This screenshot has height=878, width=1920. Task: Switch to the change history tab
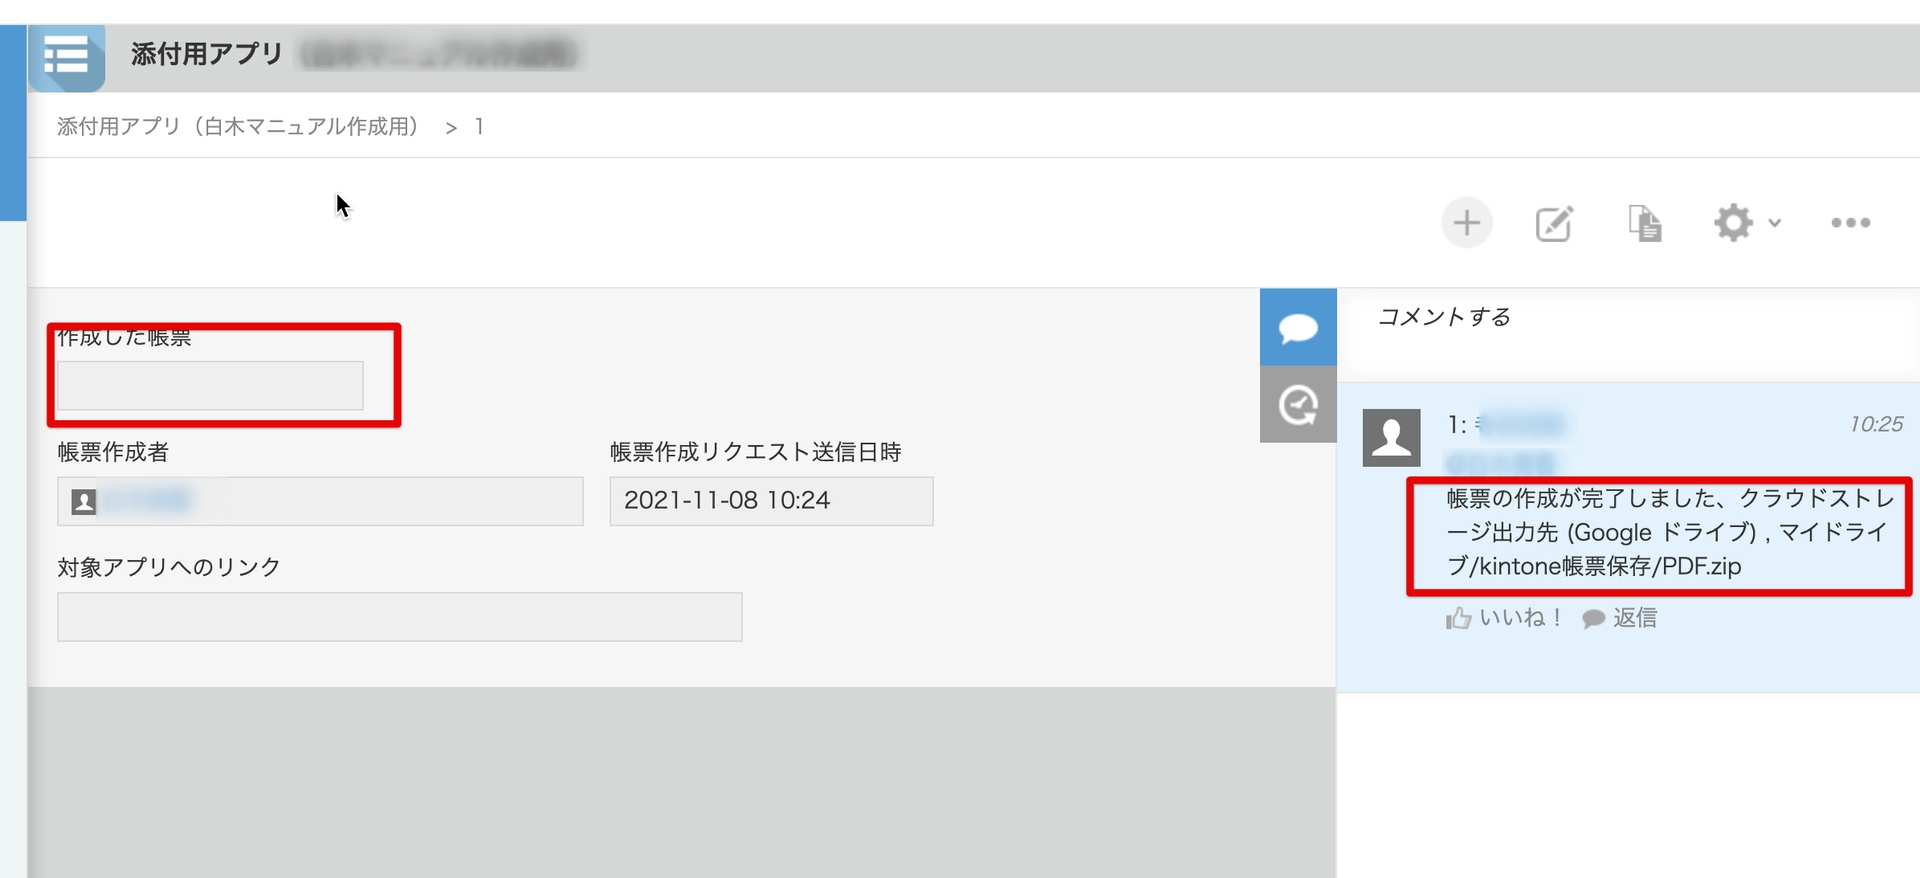[1298, 405]
